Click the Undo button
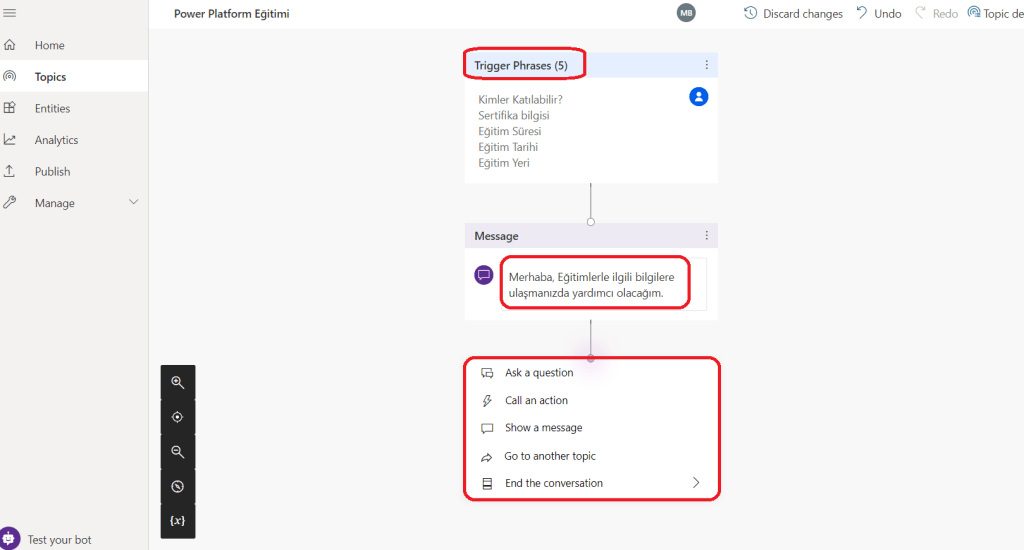Screen dimensions: 1024x550 pyautogui.click(x=878, y=14)
